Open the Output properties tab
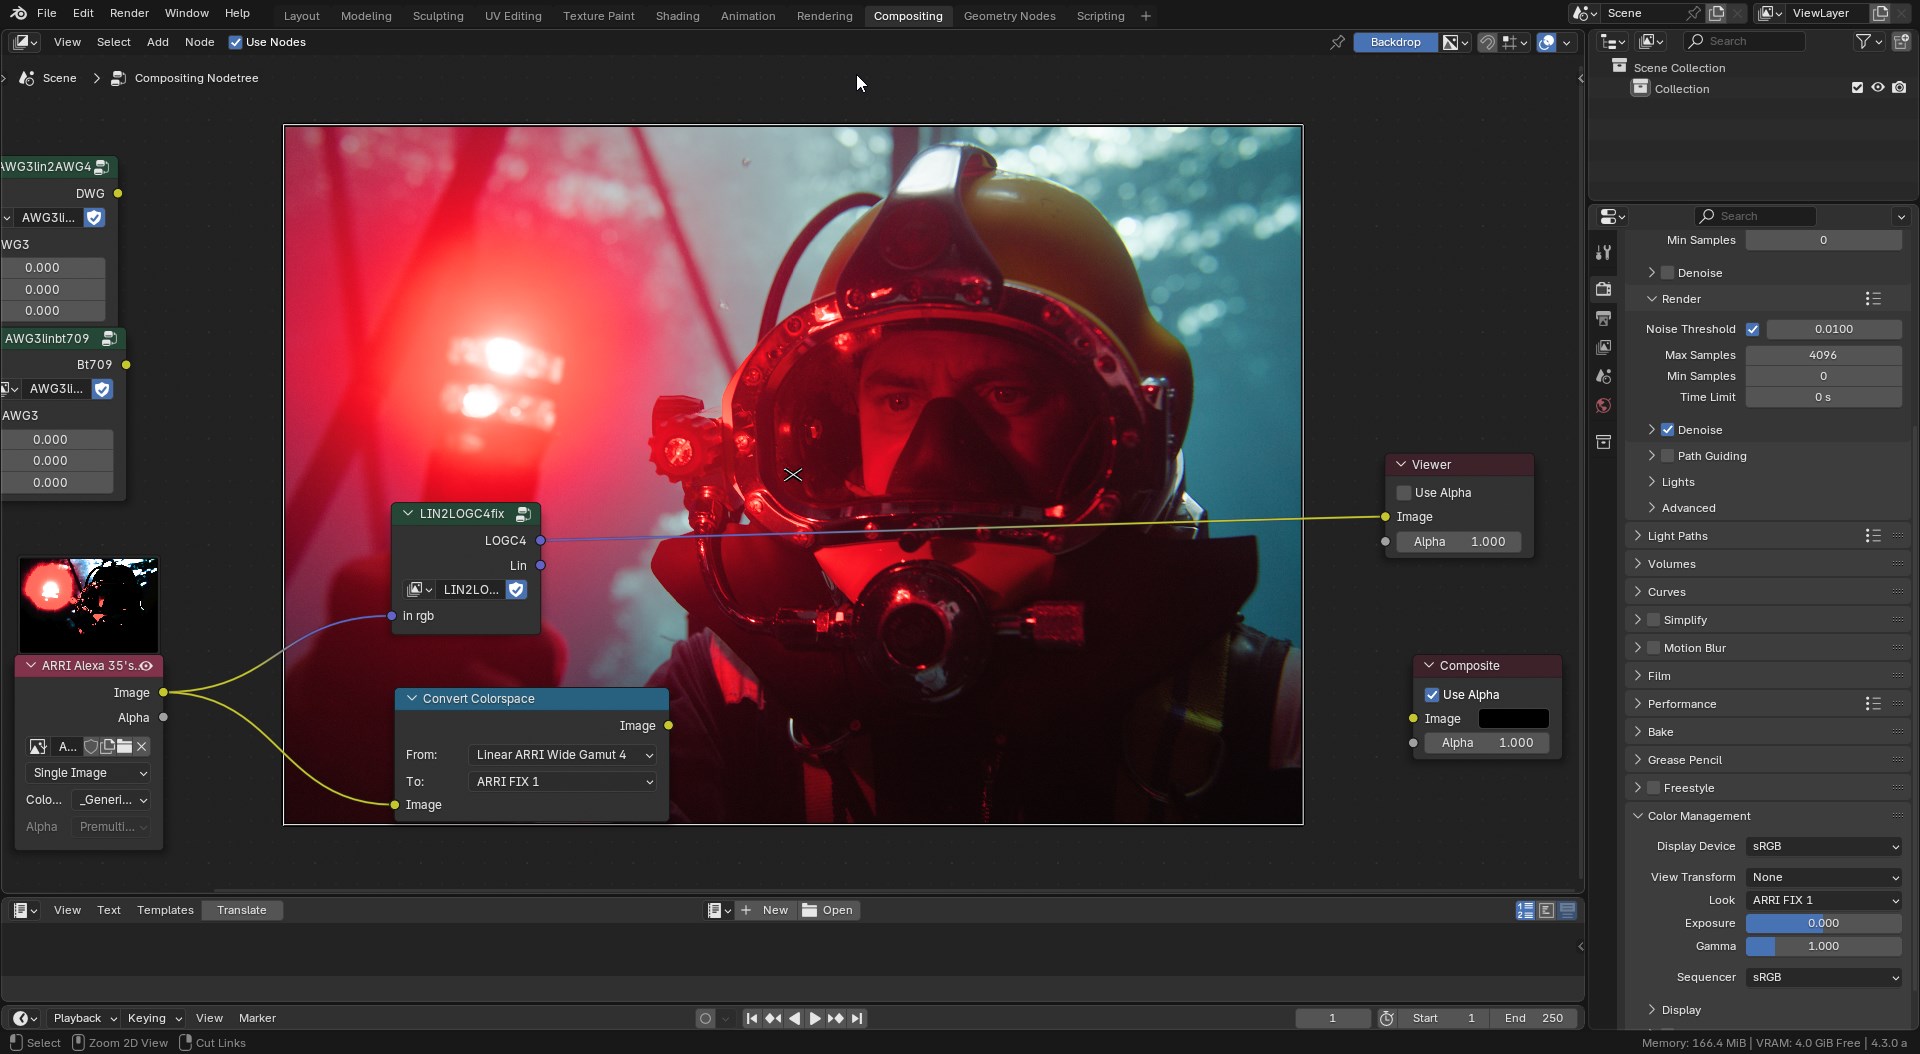 tap(1604, 319)
